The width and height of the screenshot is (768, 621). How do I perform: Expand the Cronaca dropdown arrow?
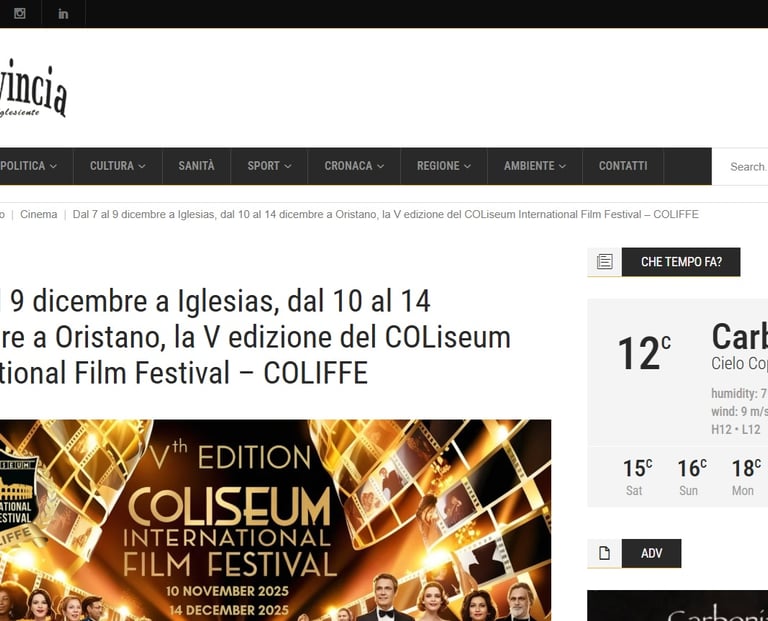click(381, 167)
